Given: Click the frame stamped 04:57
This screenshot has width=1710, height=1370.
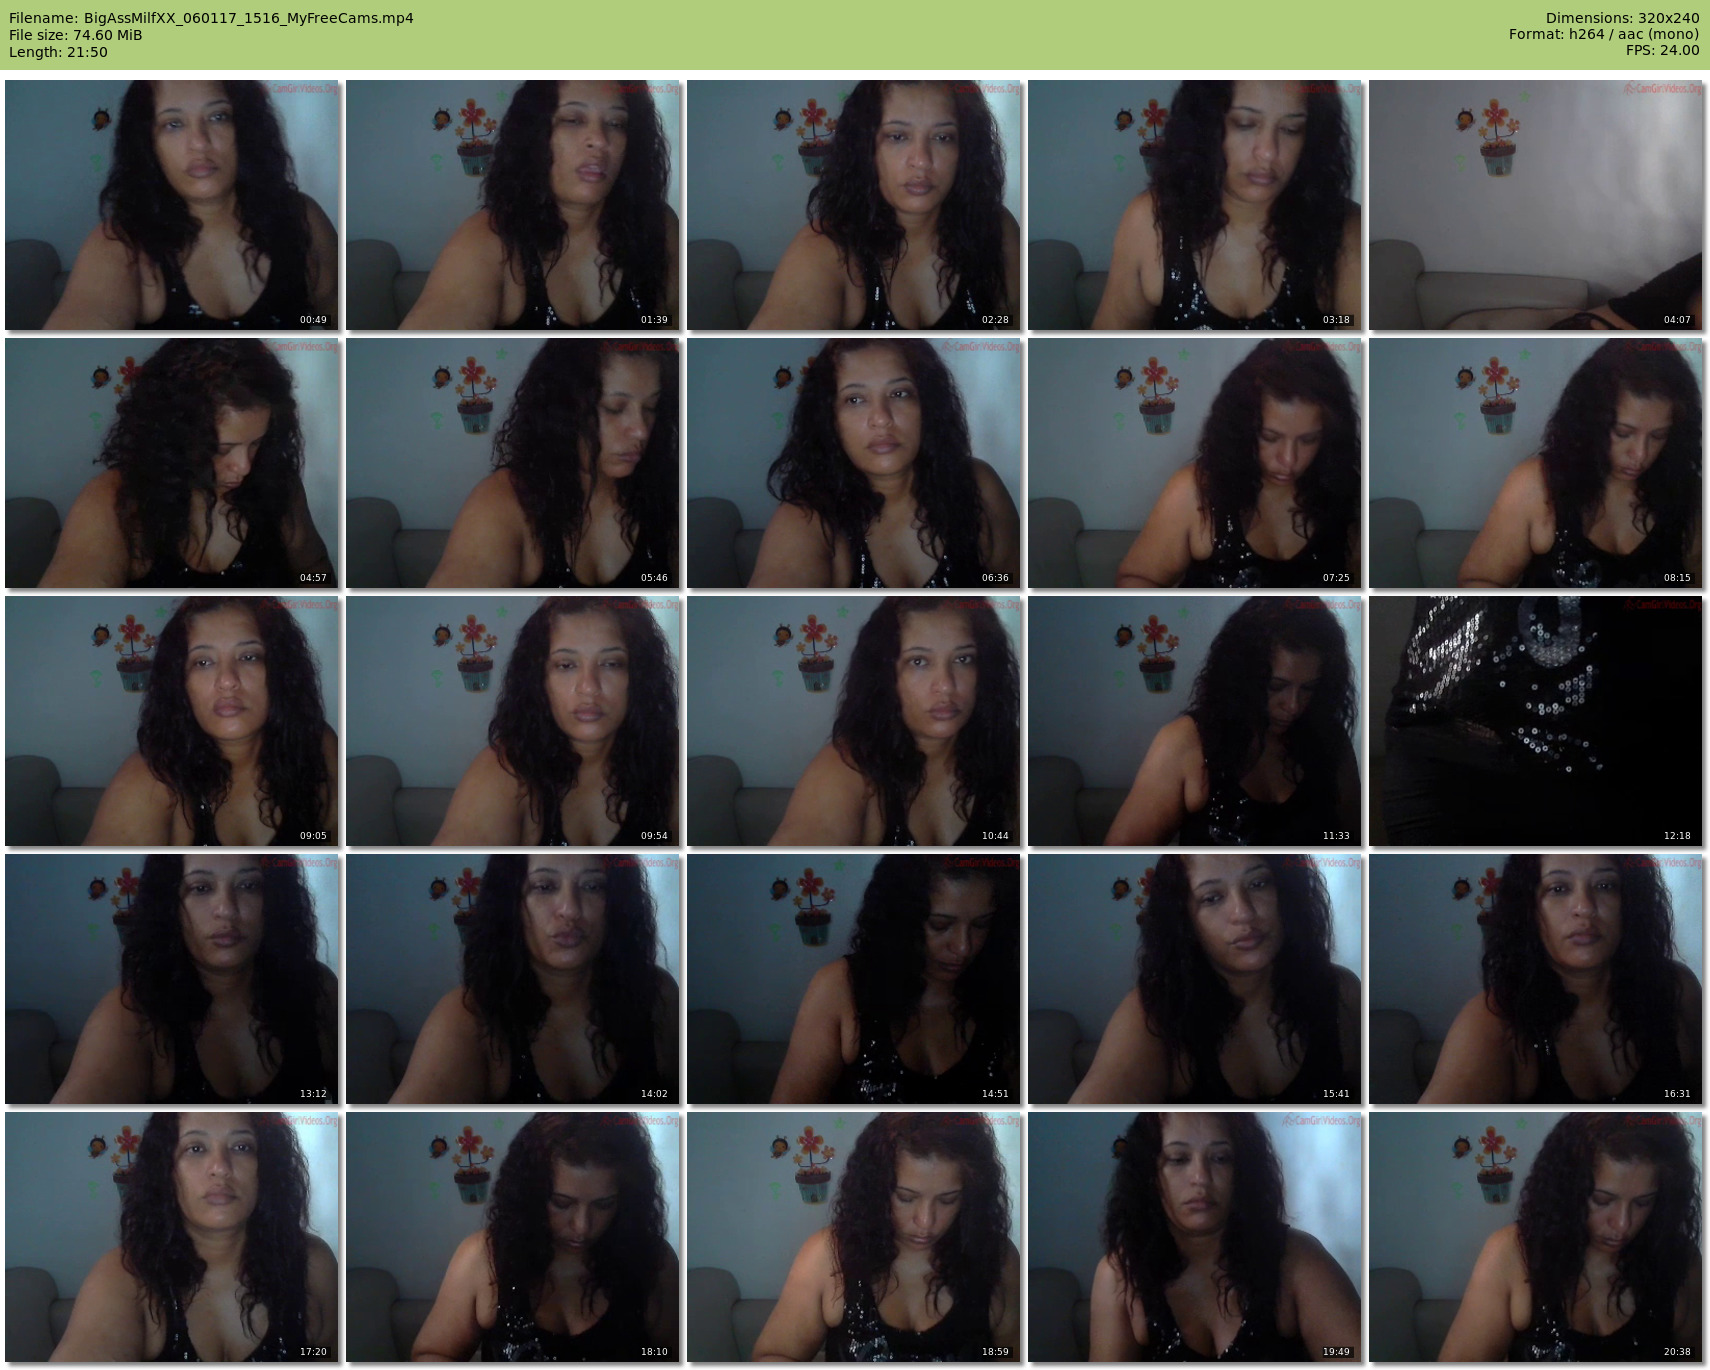Looking at the screenshot, I should pos(172,463).
